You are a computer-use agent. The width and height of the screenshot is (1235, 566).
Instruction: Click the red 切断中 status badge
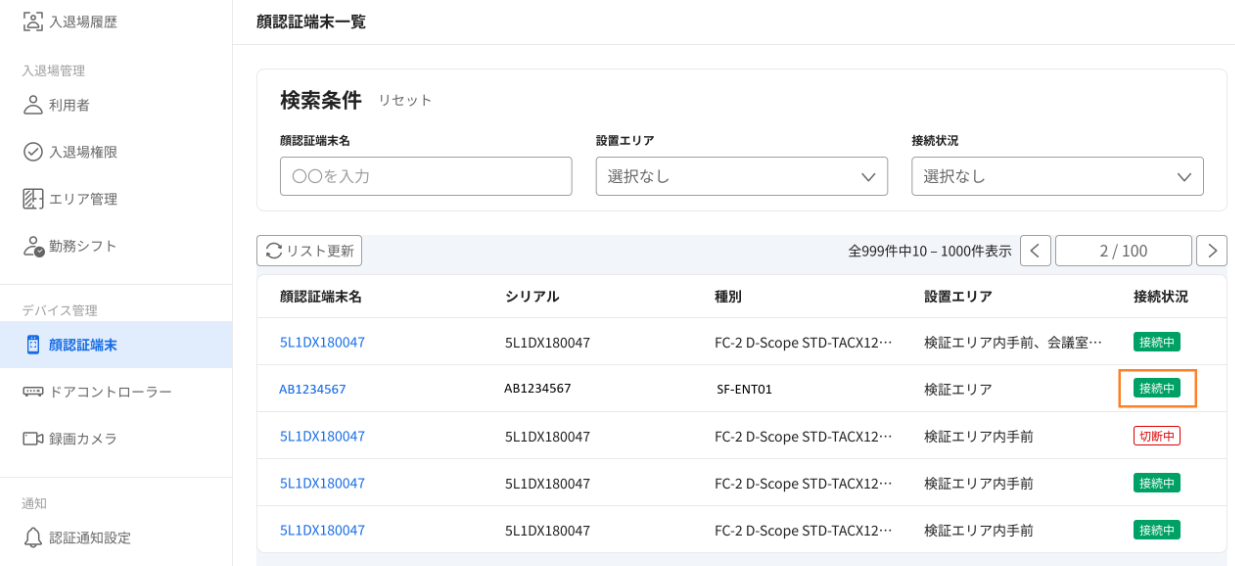[x=1157, y=435]
